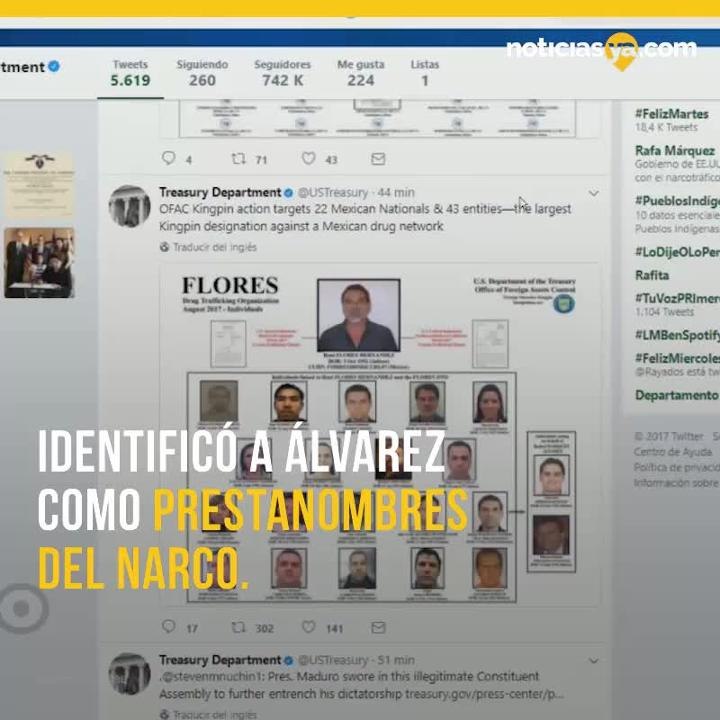Open #FelizMartes trending topic
The height and width of the screenshot is (720, 720).
point(672,114)
